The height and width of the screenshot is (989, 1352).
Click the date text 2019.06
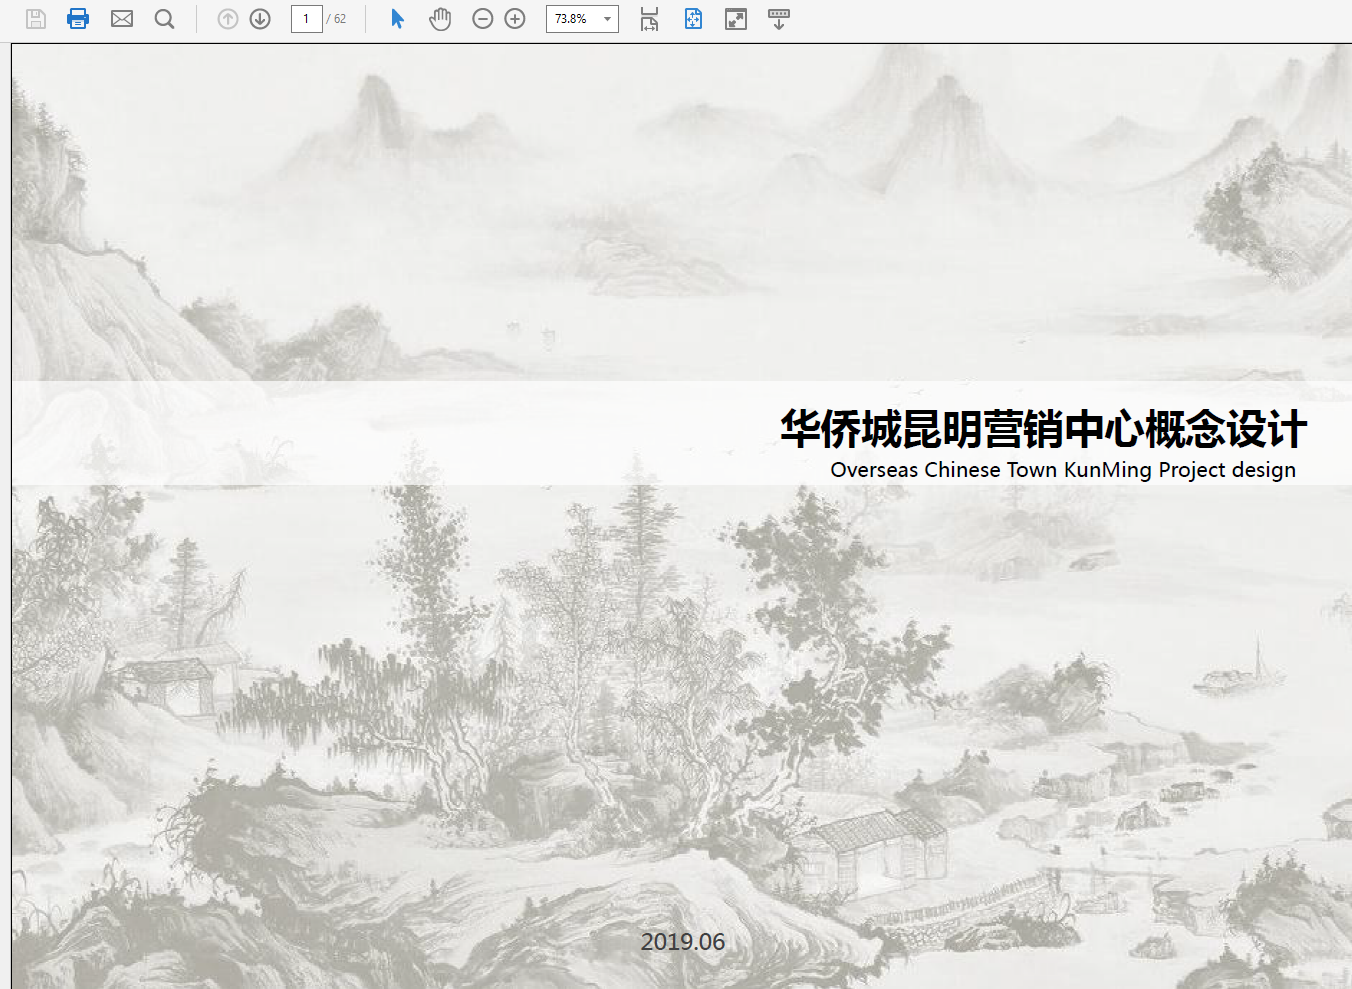click(x=683, y=942)
